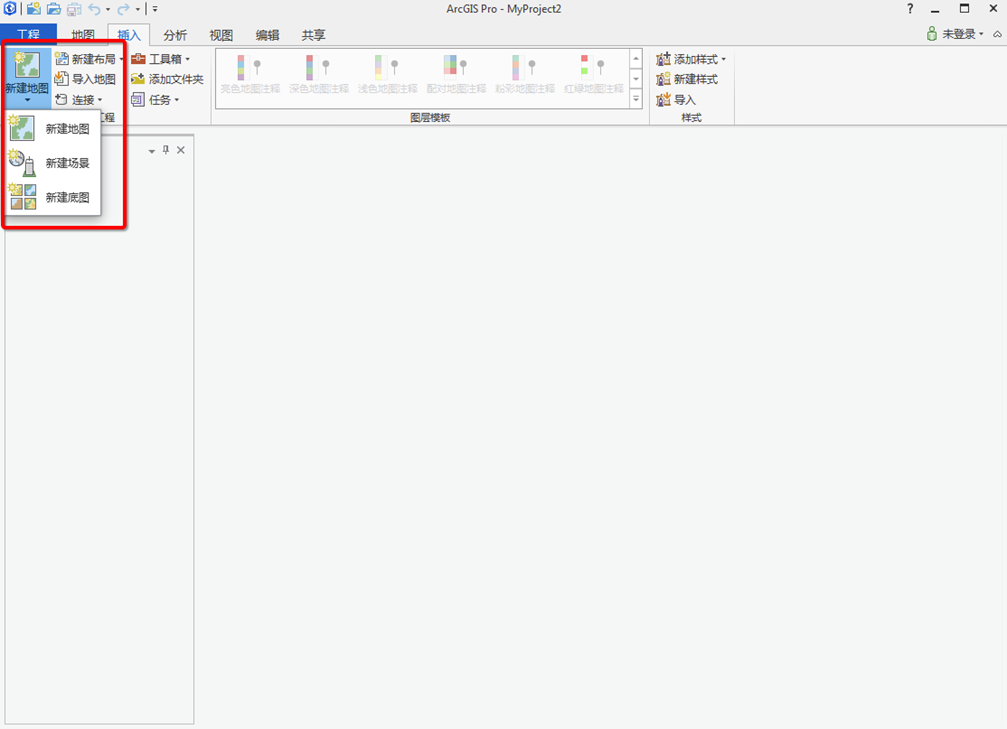Select the 红绿地图注释 layer template
1007x729 pixels.
tap(594, 75)
